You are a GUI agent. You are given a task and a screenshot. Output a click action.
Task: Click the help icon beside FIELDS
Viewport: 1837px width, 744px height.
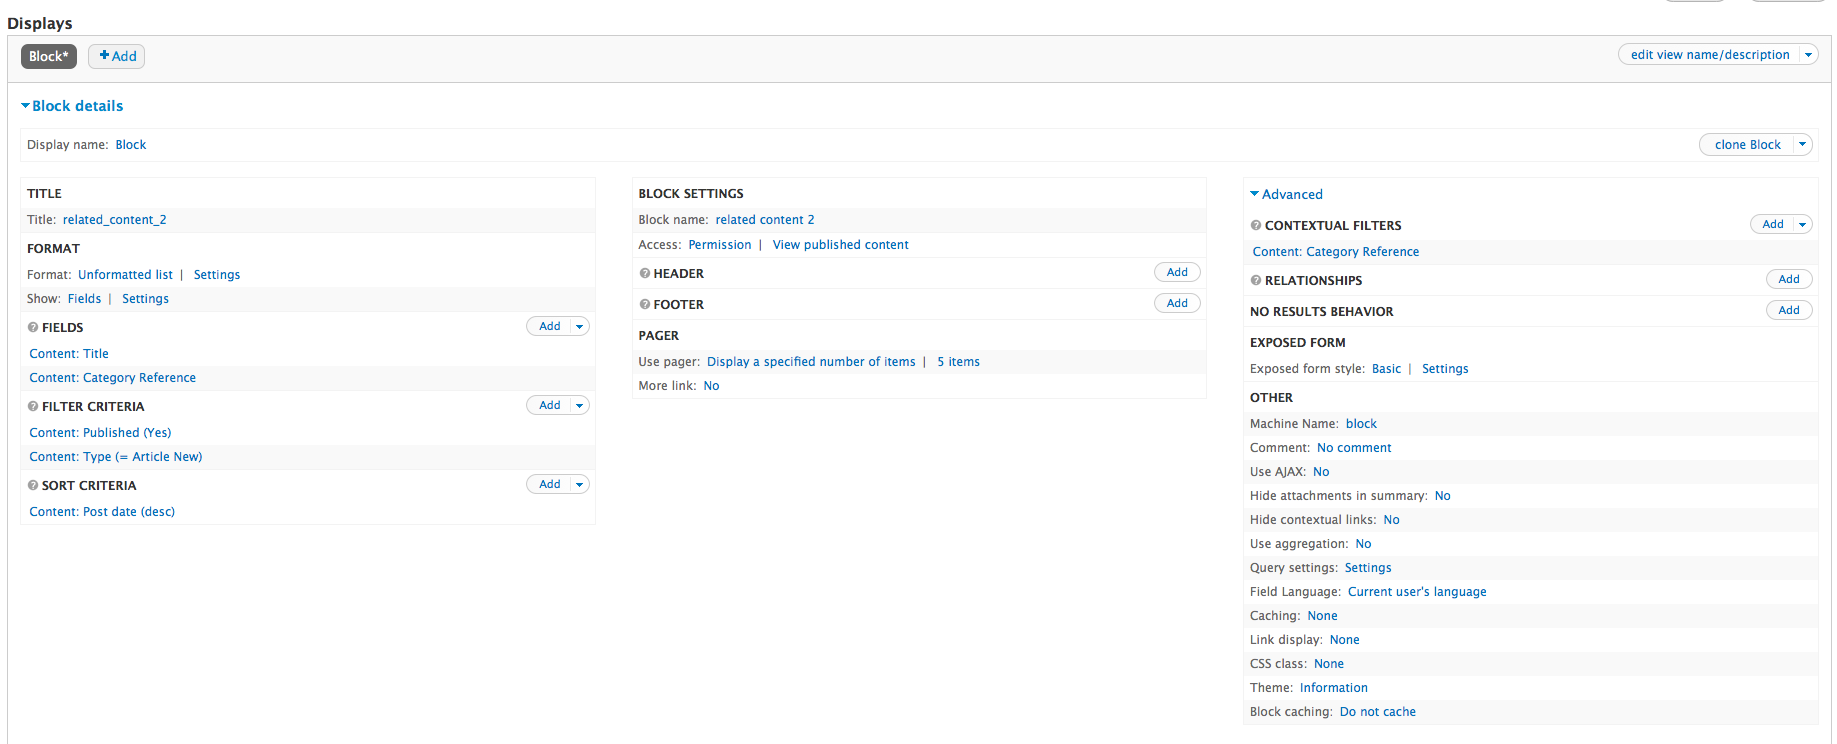pos(33,327)
